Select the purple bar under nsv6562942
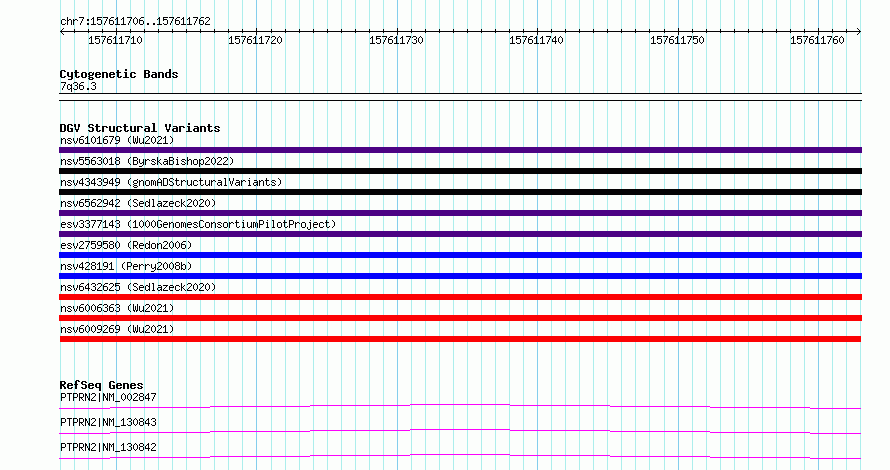The image size is (890, 470). (460, 213)
